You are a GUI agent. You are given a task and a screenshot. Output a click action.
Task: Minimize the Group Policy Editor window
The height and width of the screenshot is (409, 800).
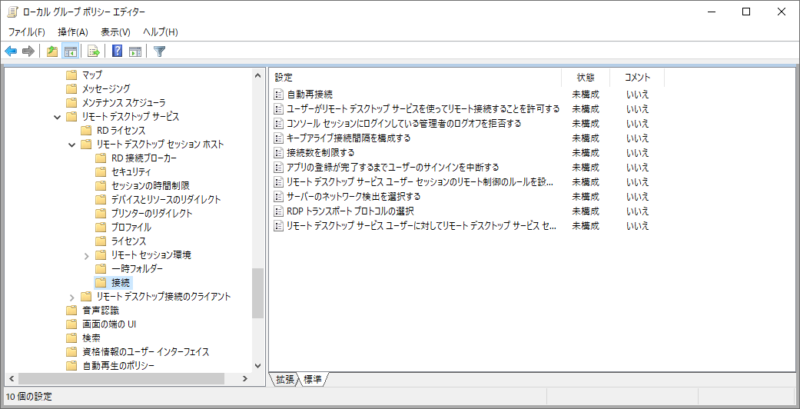coord(711,12)
